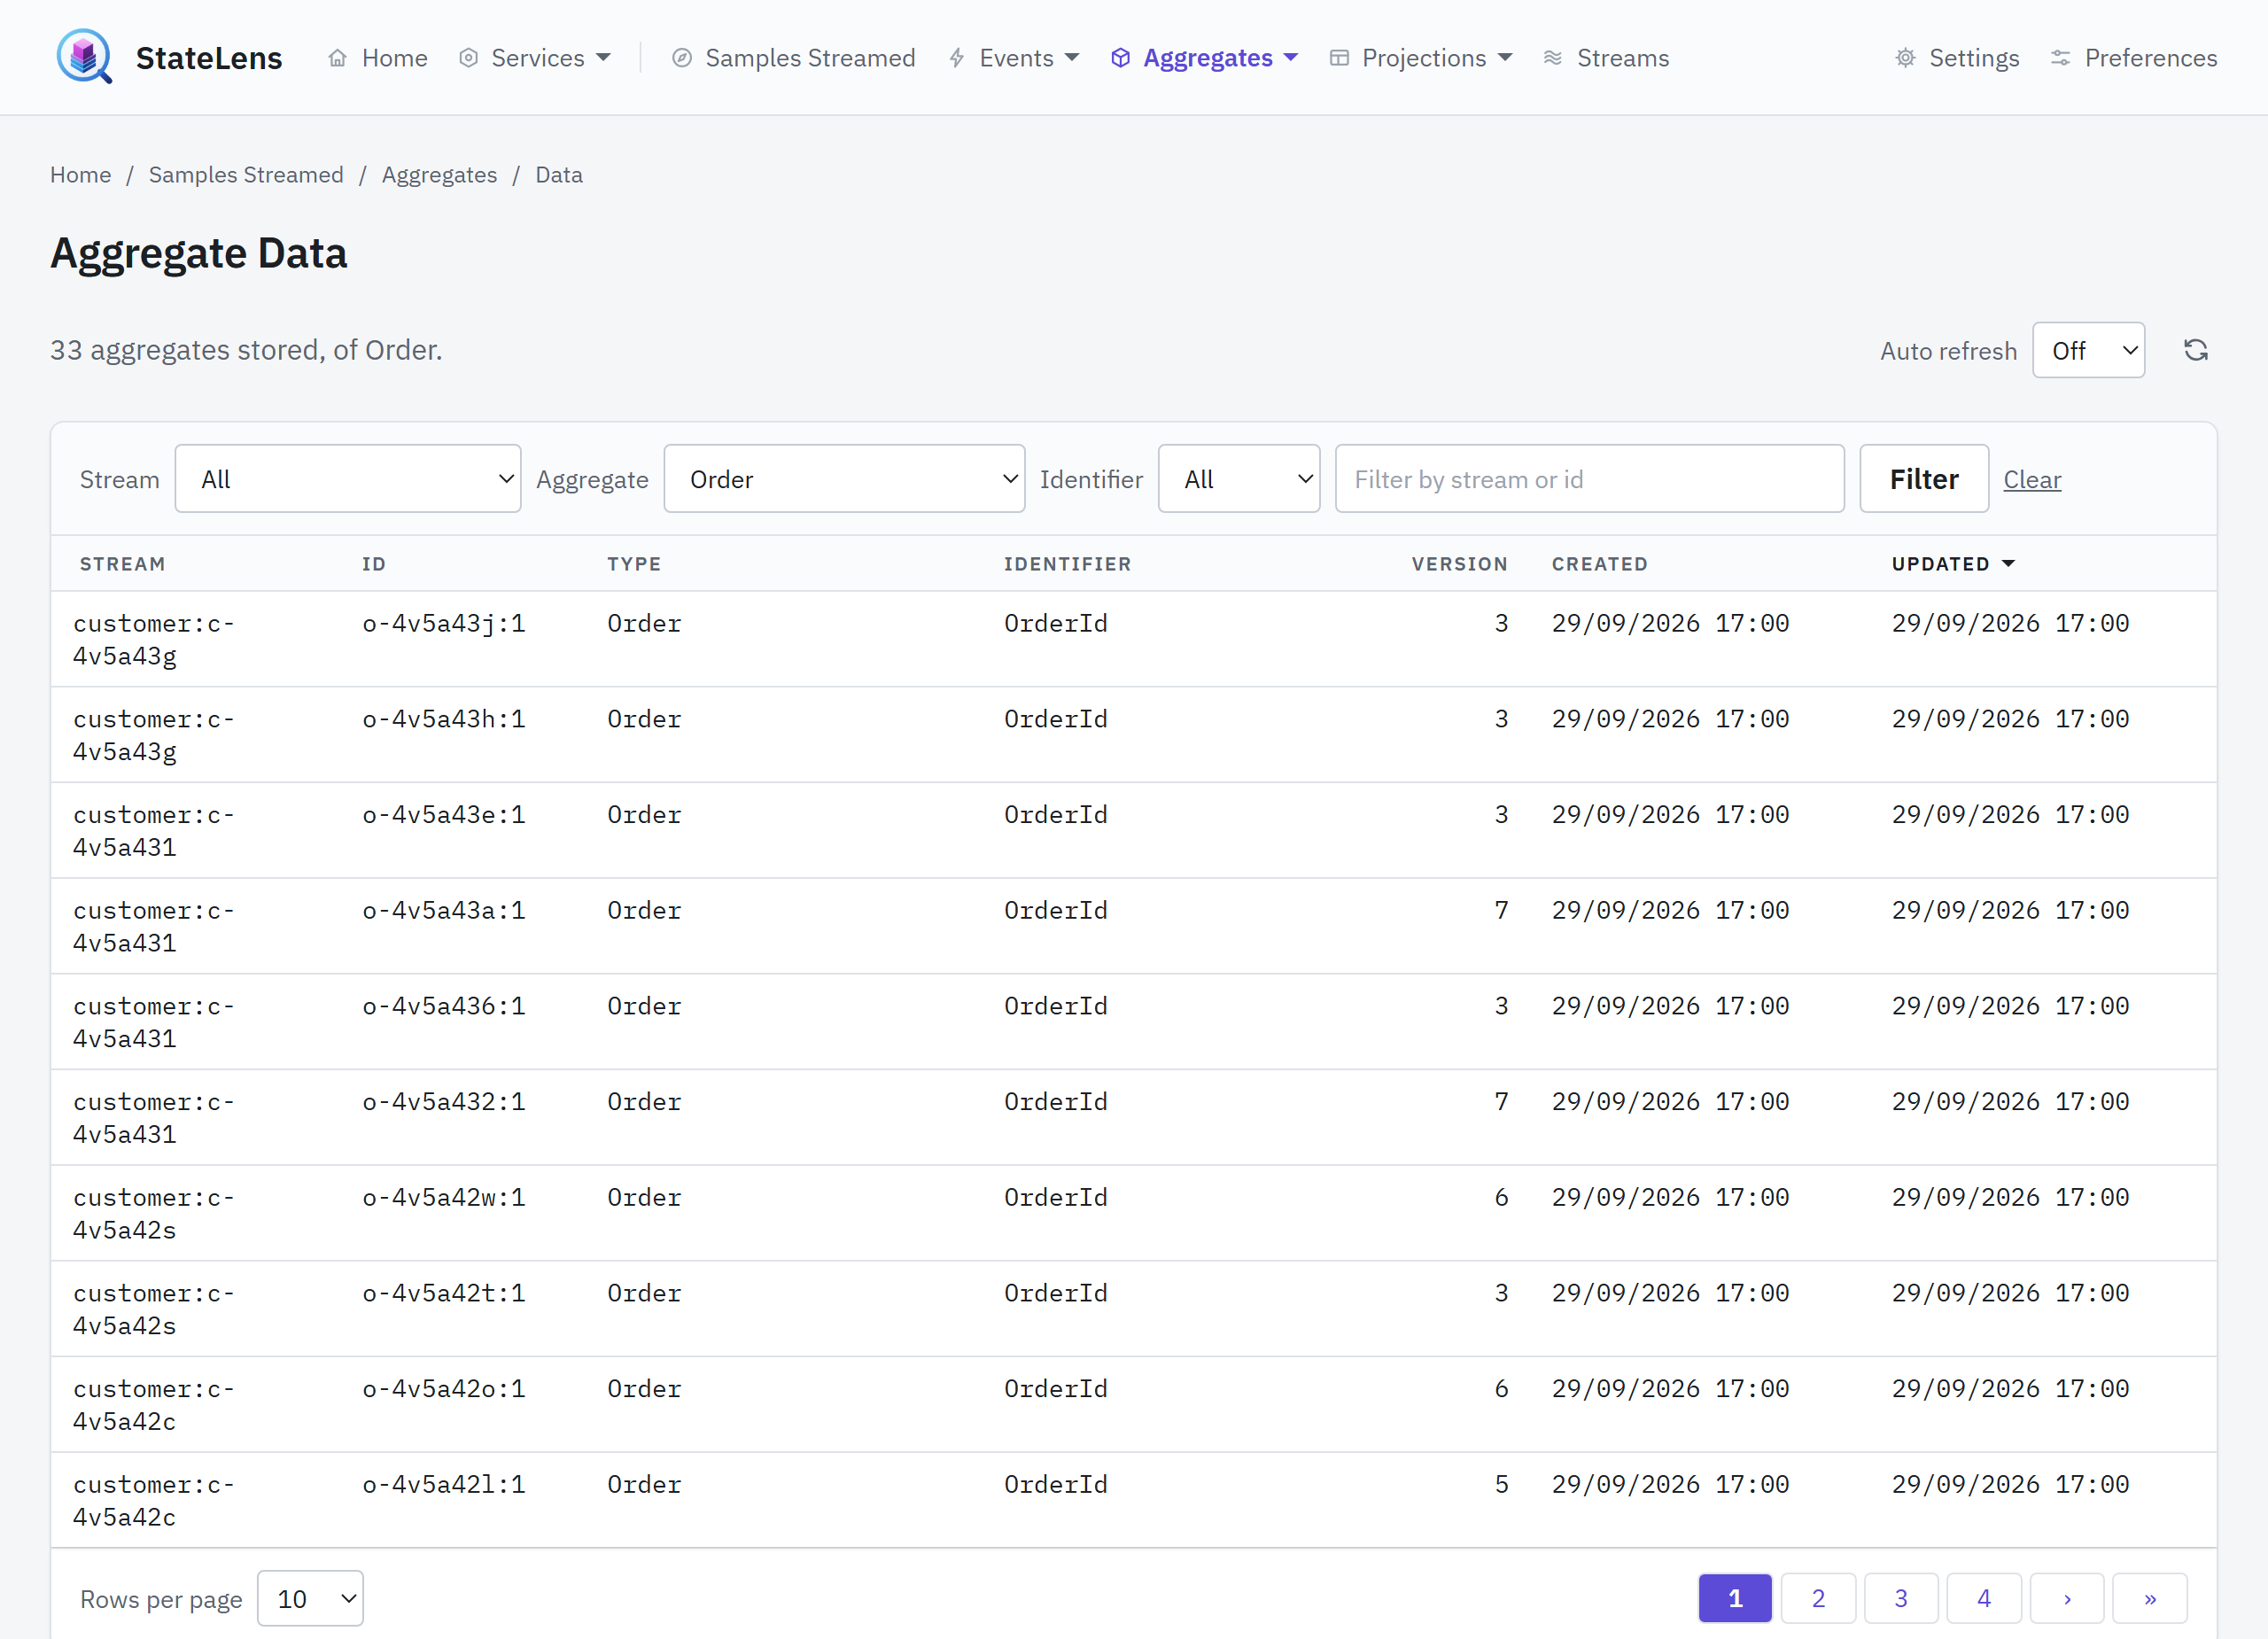The width and height of the screenshot is (2268, 1639).
Task: Click the sort arrow next to UPDATED
Action: 2008,564
